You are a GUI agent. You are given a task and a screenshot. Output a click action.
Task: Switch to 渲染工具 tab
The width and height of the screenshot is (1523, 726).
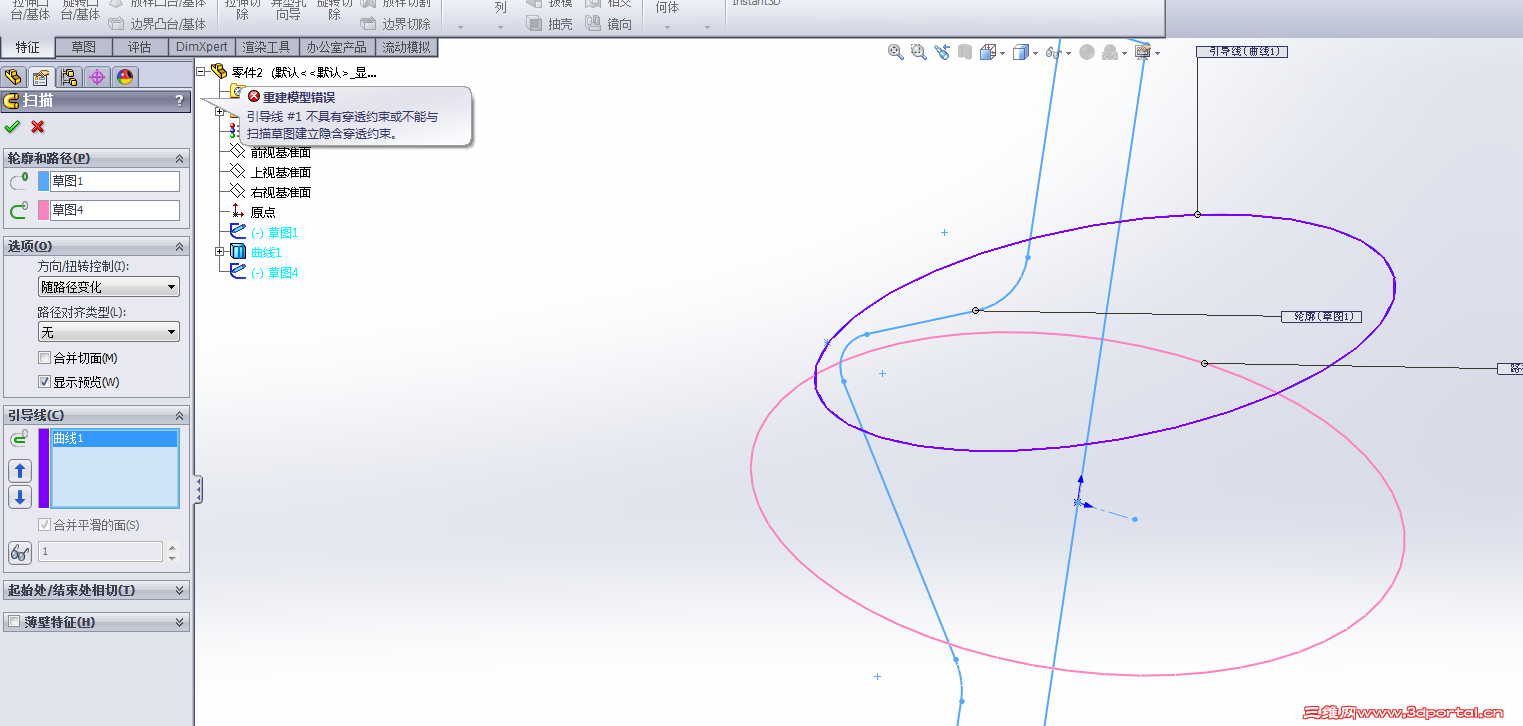(x=267, y=47)
